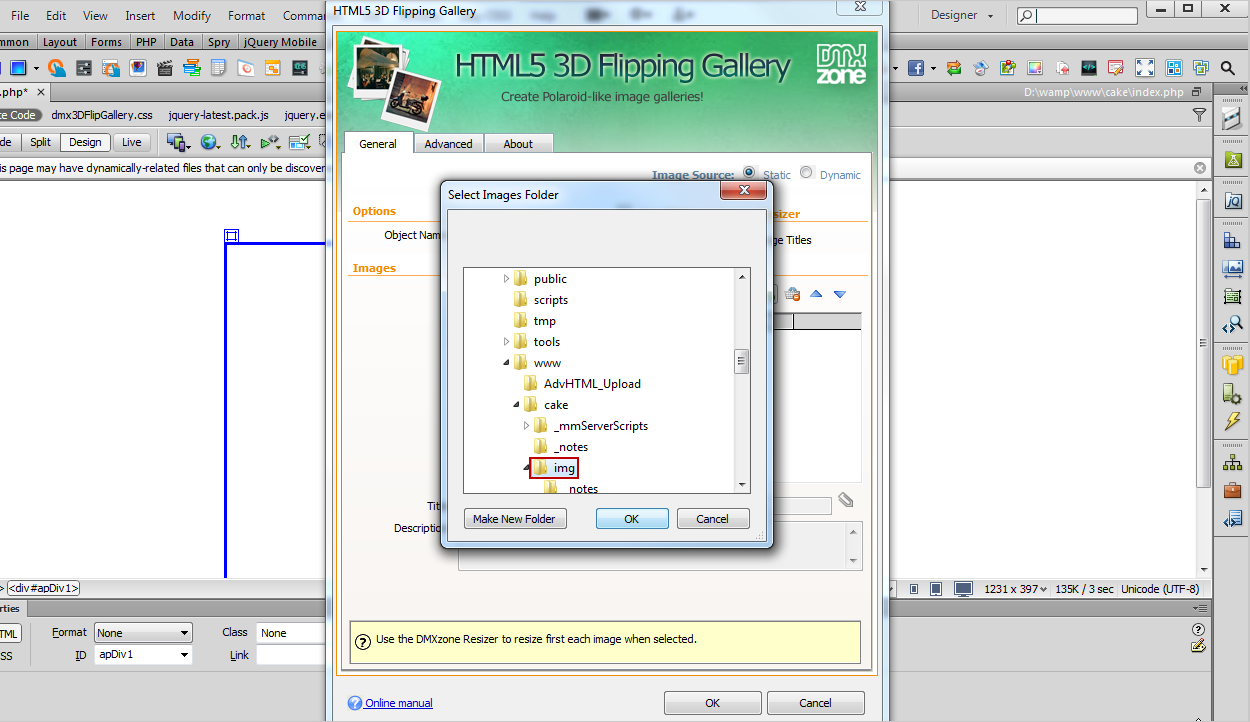The image size is (1250, 722).
Task: Switch to Split view button
Action: coord(40,142)
